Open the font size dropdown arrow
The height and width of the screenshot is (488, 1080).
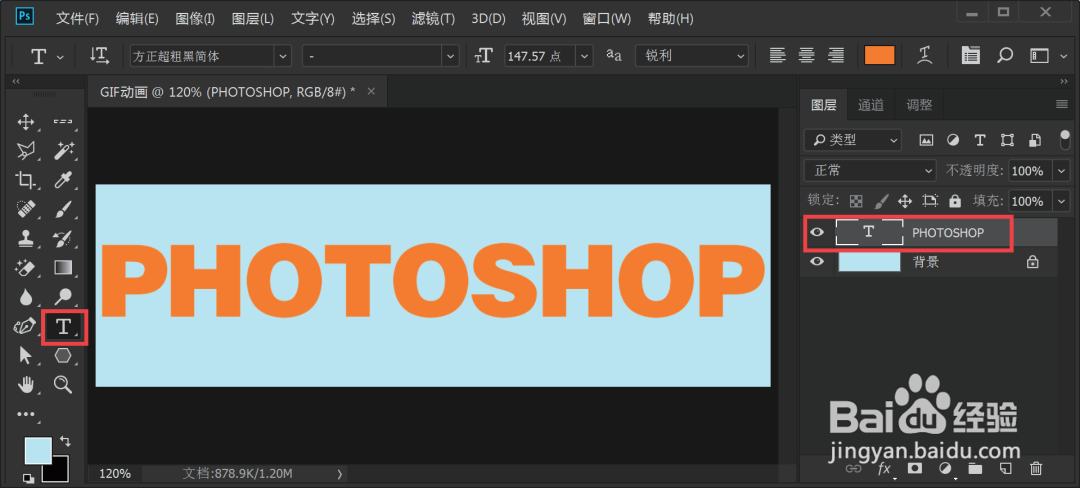coord(585,56)
